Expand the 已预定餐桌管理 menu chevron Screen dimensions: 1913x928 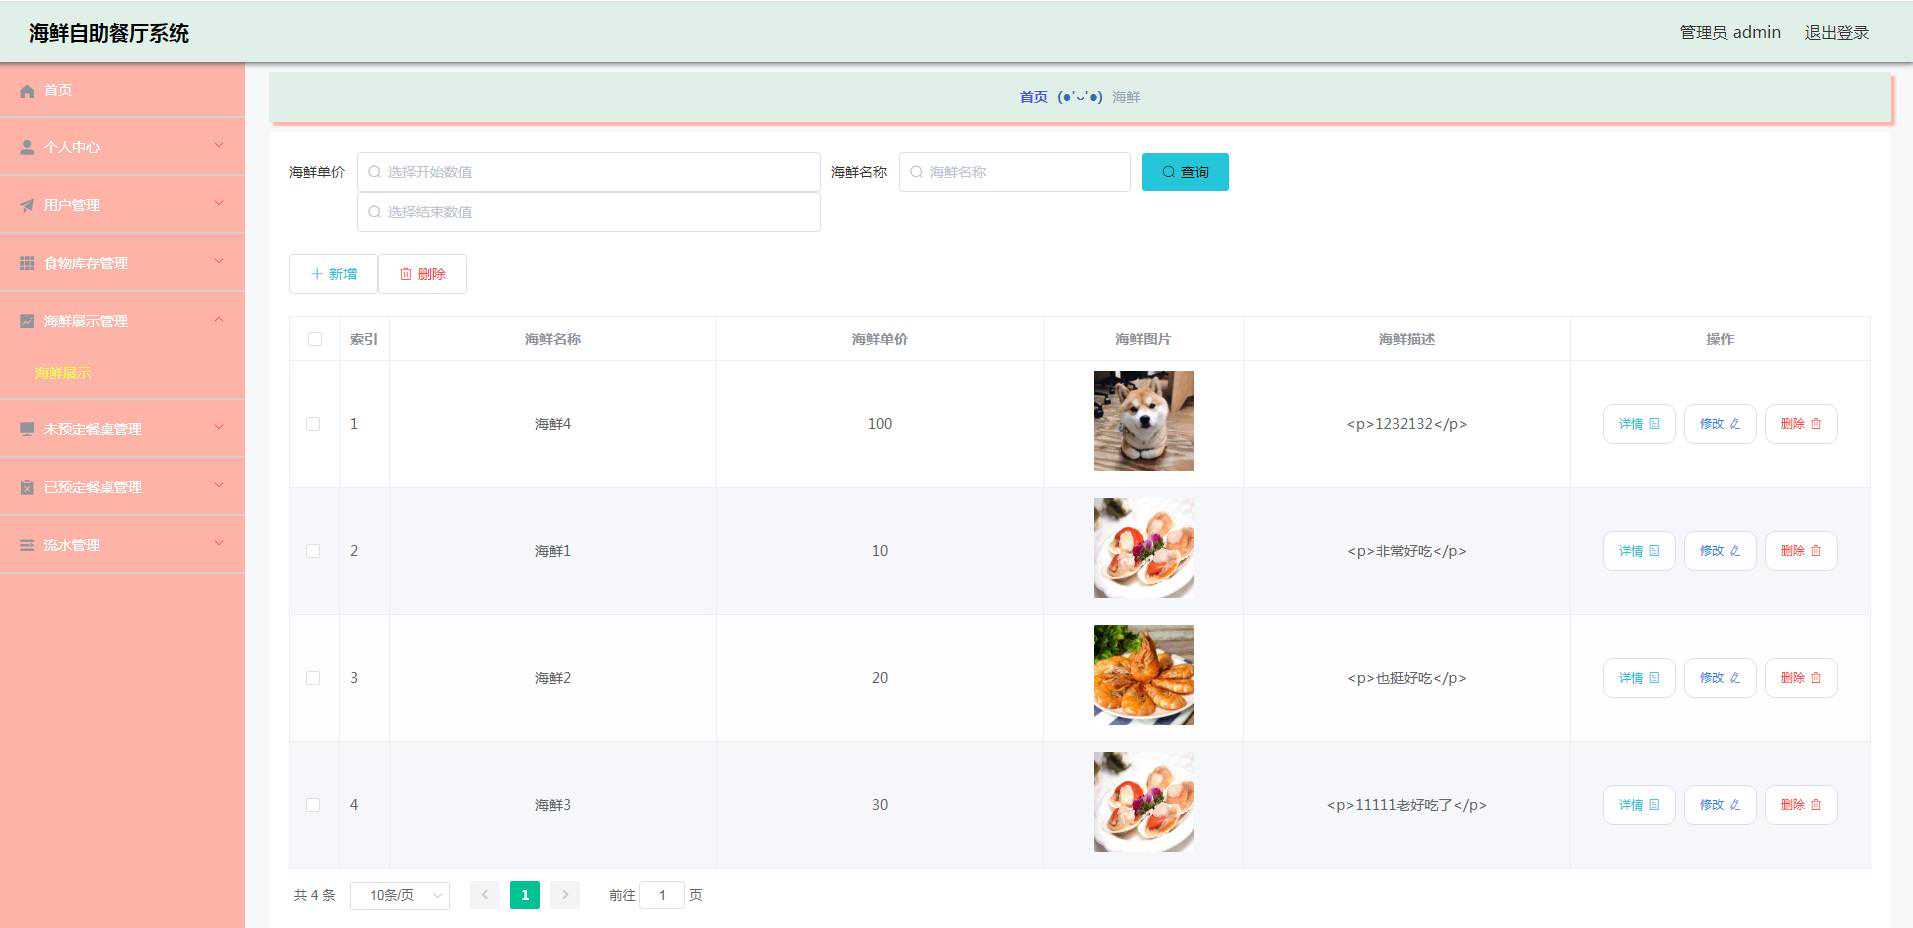point(219,486)
